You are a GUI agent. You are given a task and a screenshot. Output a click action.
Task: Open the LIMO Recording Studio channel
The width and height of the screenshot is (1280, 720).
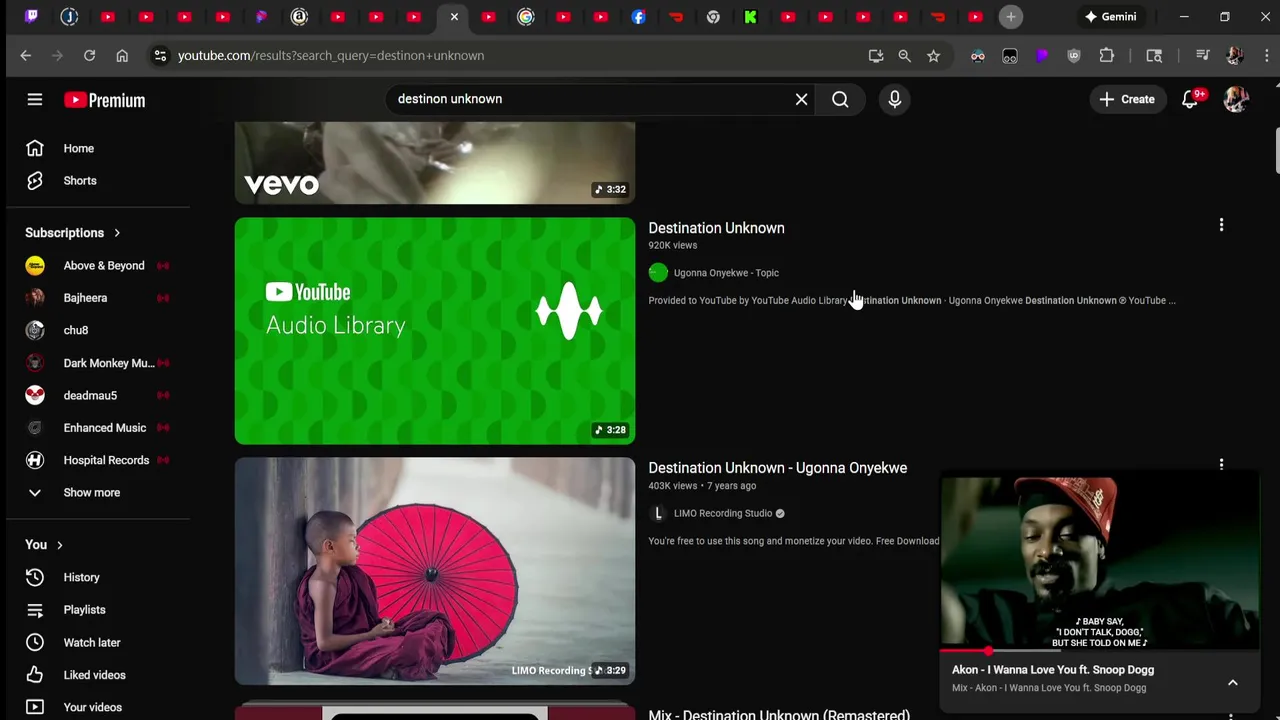723,514
